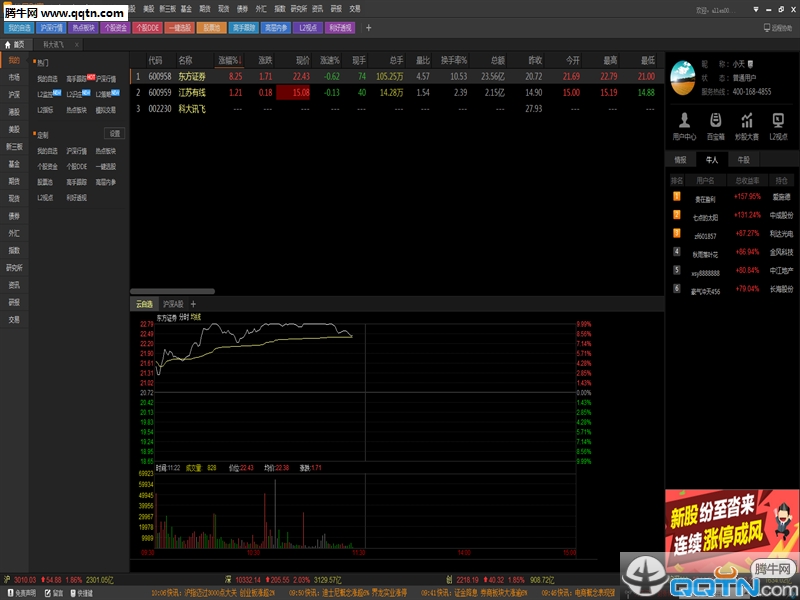Click the 一键选股 toolbar button
Viewport: 800px width, 600px height.
180,28
